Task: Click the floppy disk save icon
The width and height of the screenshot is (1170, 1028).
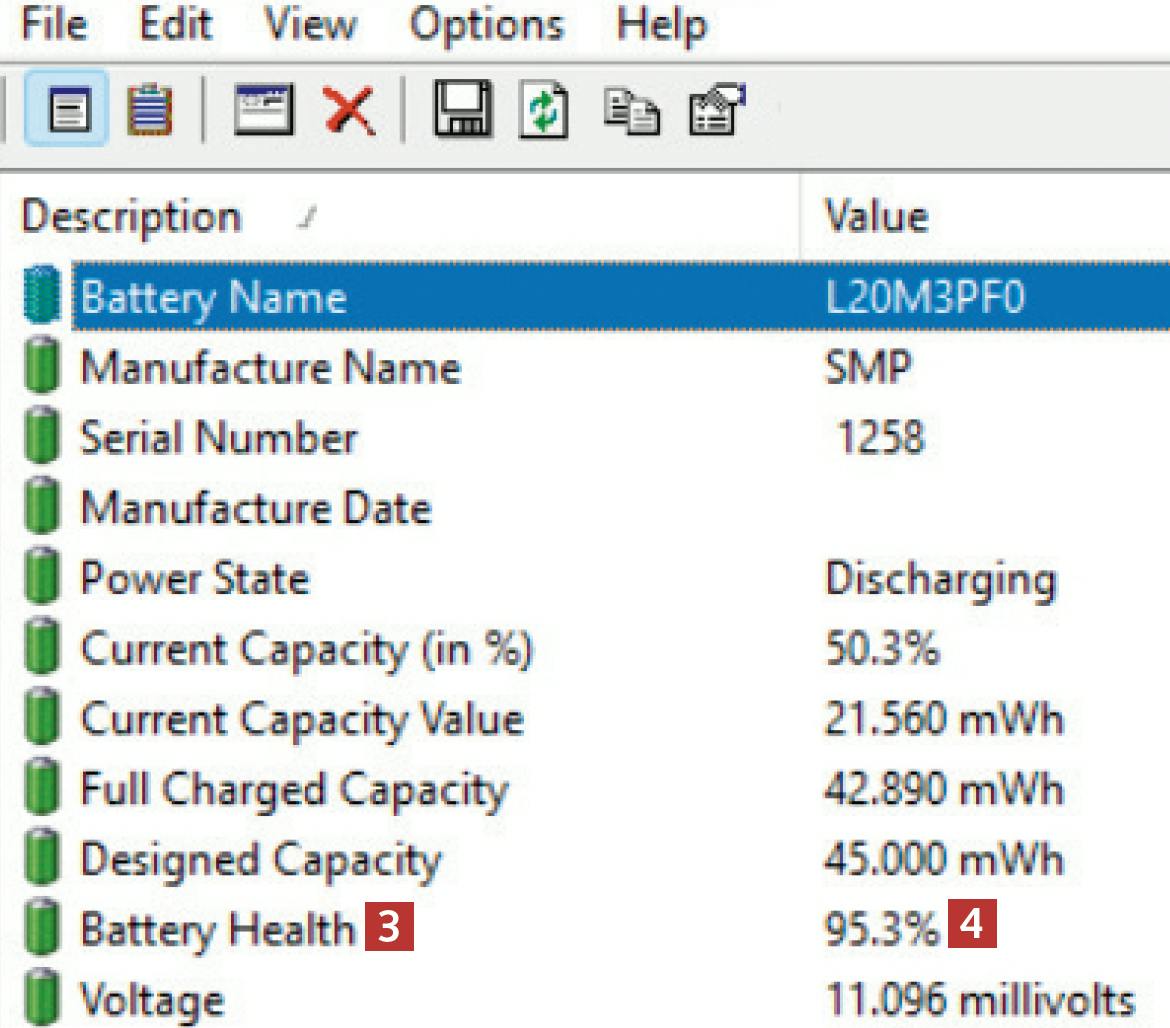Action: [463, 110]
